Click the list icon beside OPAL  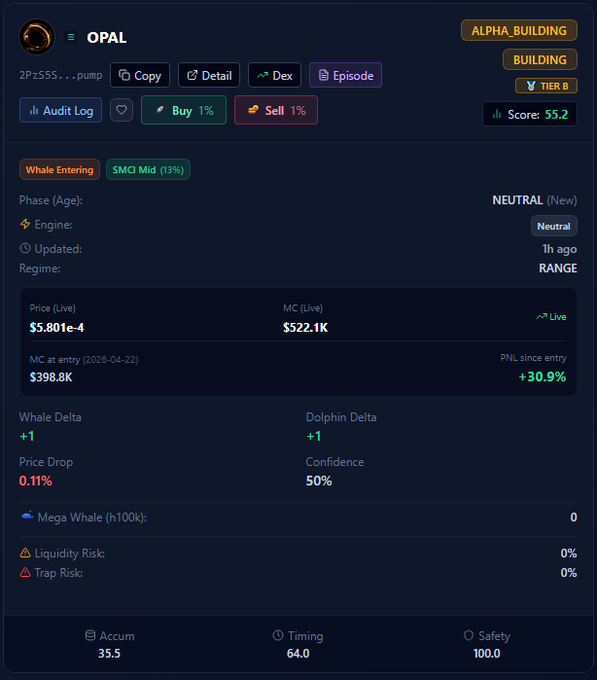point(71,37)
